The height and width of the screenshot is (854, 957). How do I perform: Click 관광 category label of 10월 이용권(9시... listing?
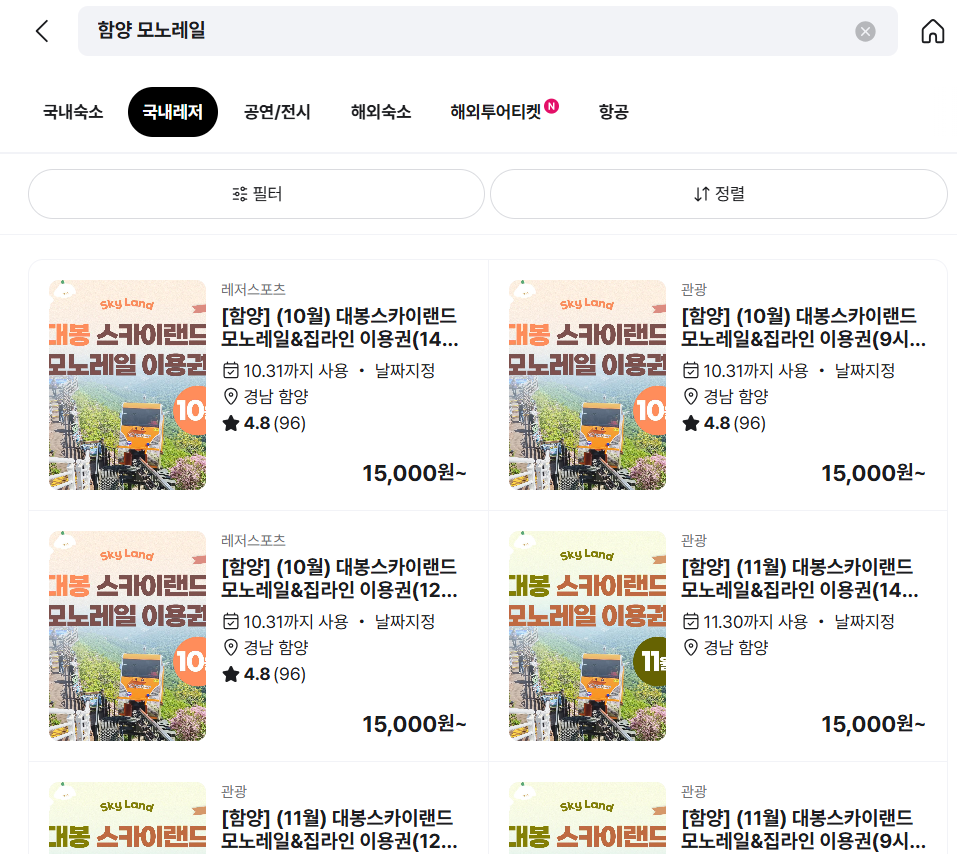tap(694, 289)
